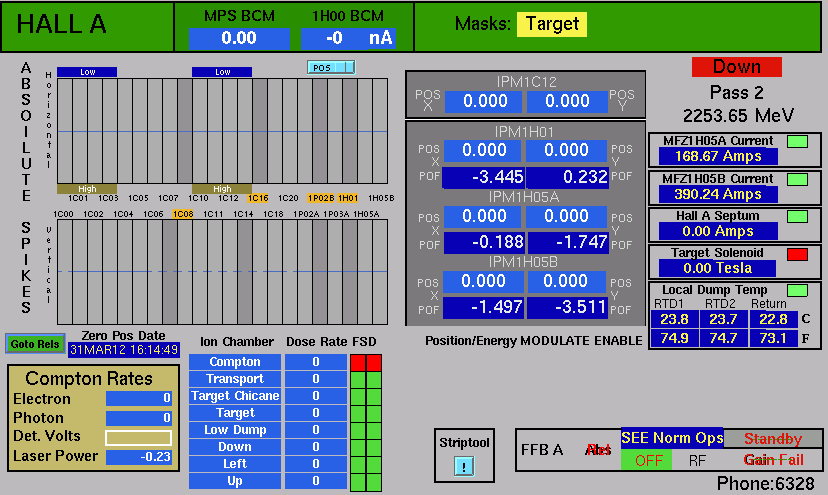Click IPM1H05B POF X value -1.497
828x495 pixels.
tap(483, 307)
